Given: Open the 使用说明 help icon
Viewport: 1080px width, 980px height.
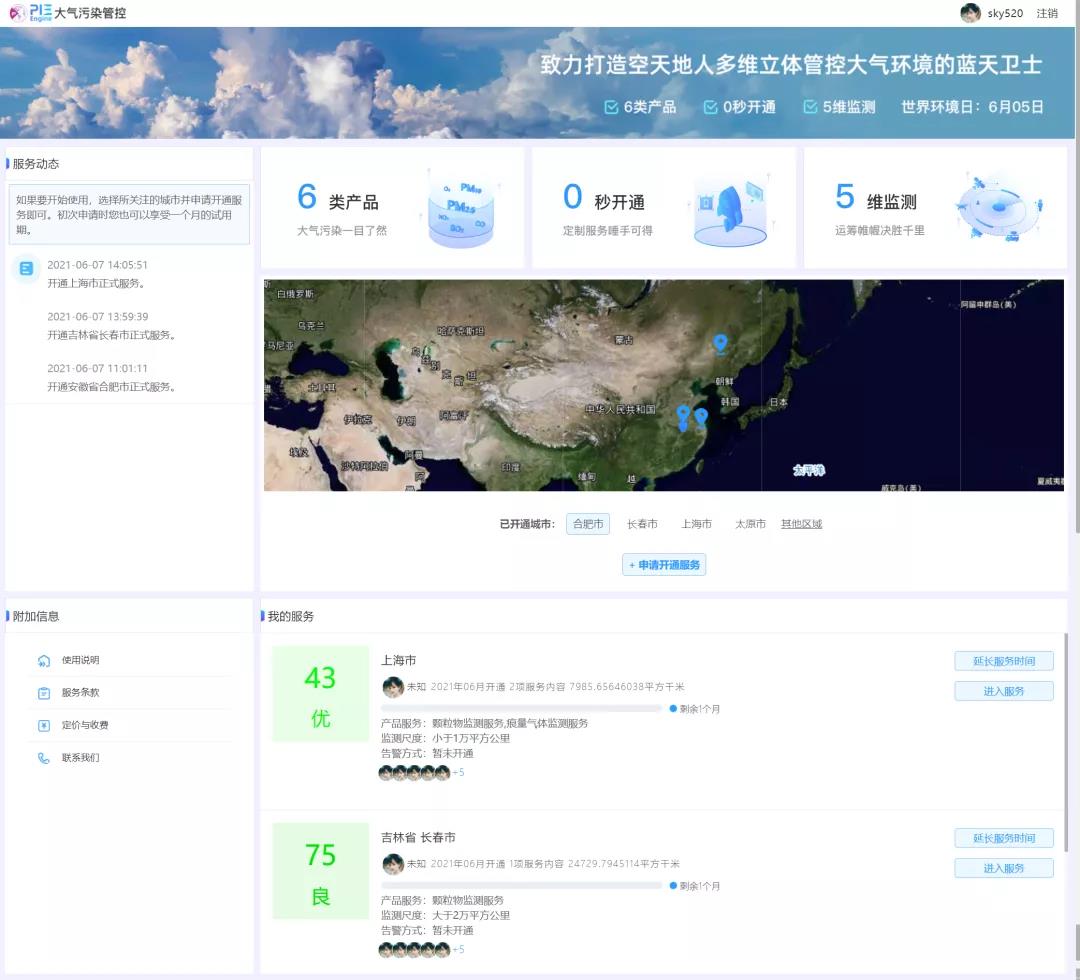Looking at the screenshot, I should click(41, 660).
